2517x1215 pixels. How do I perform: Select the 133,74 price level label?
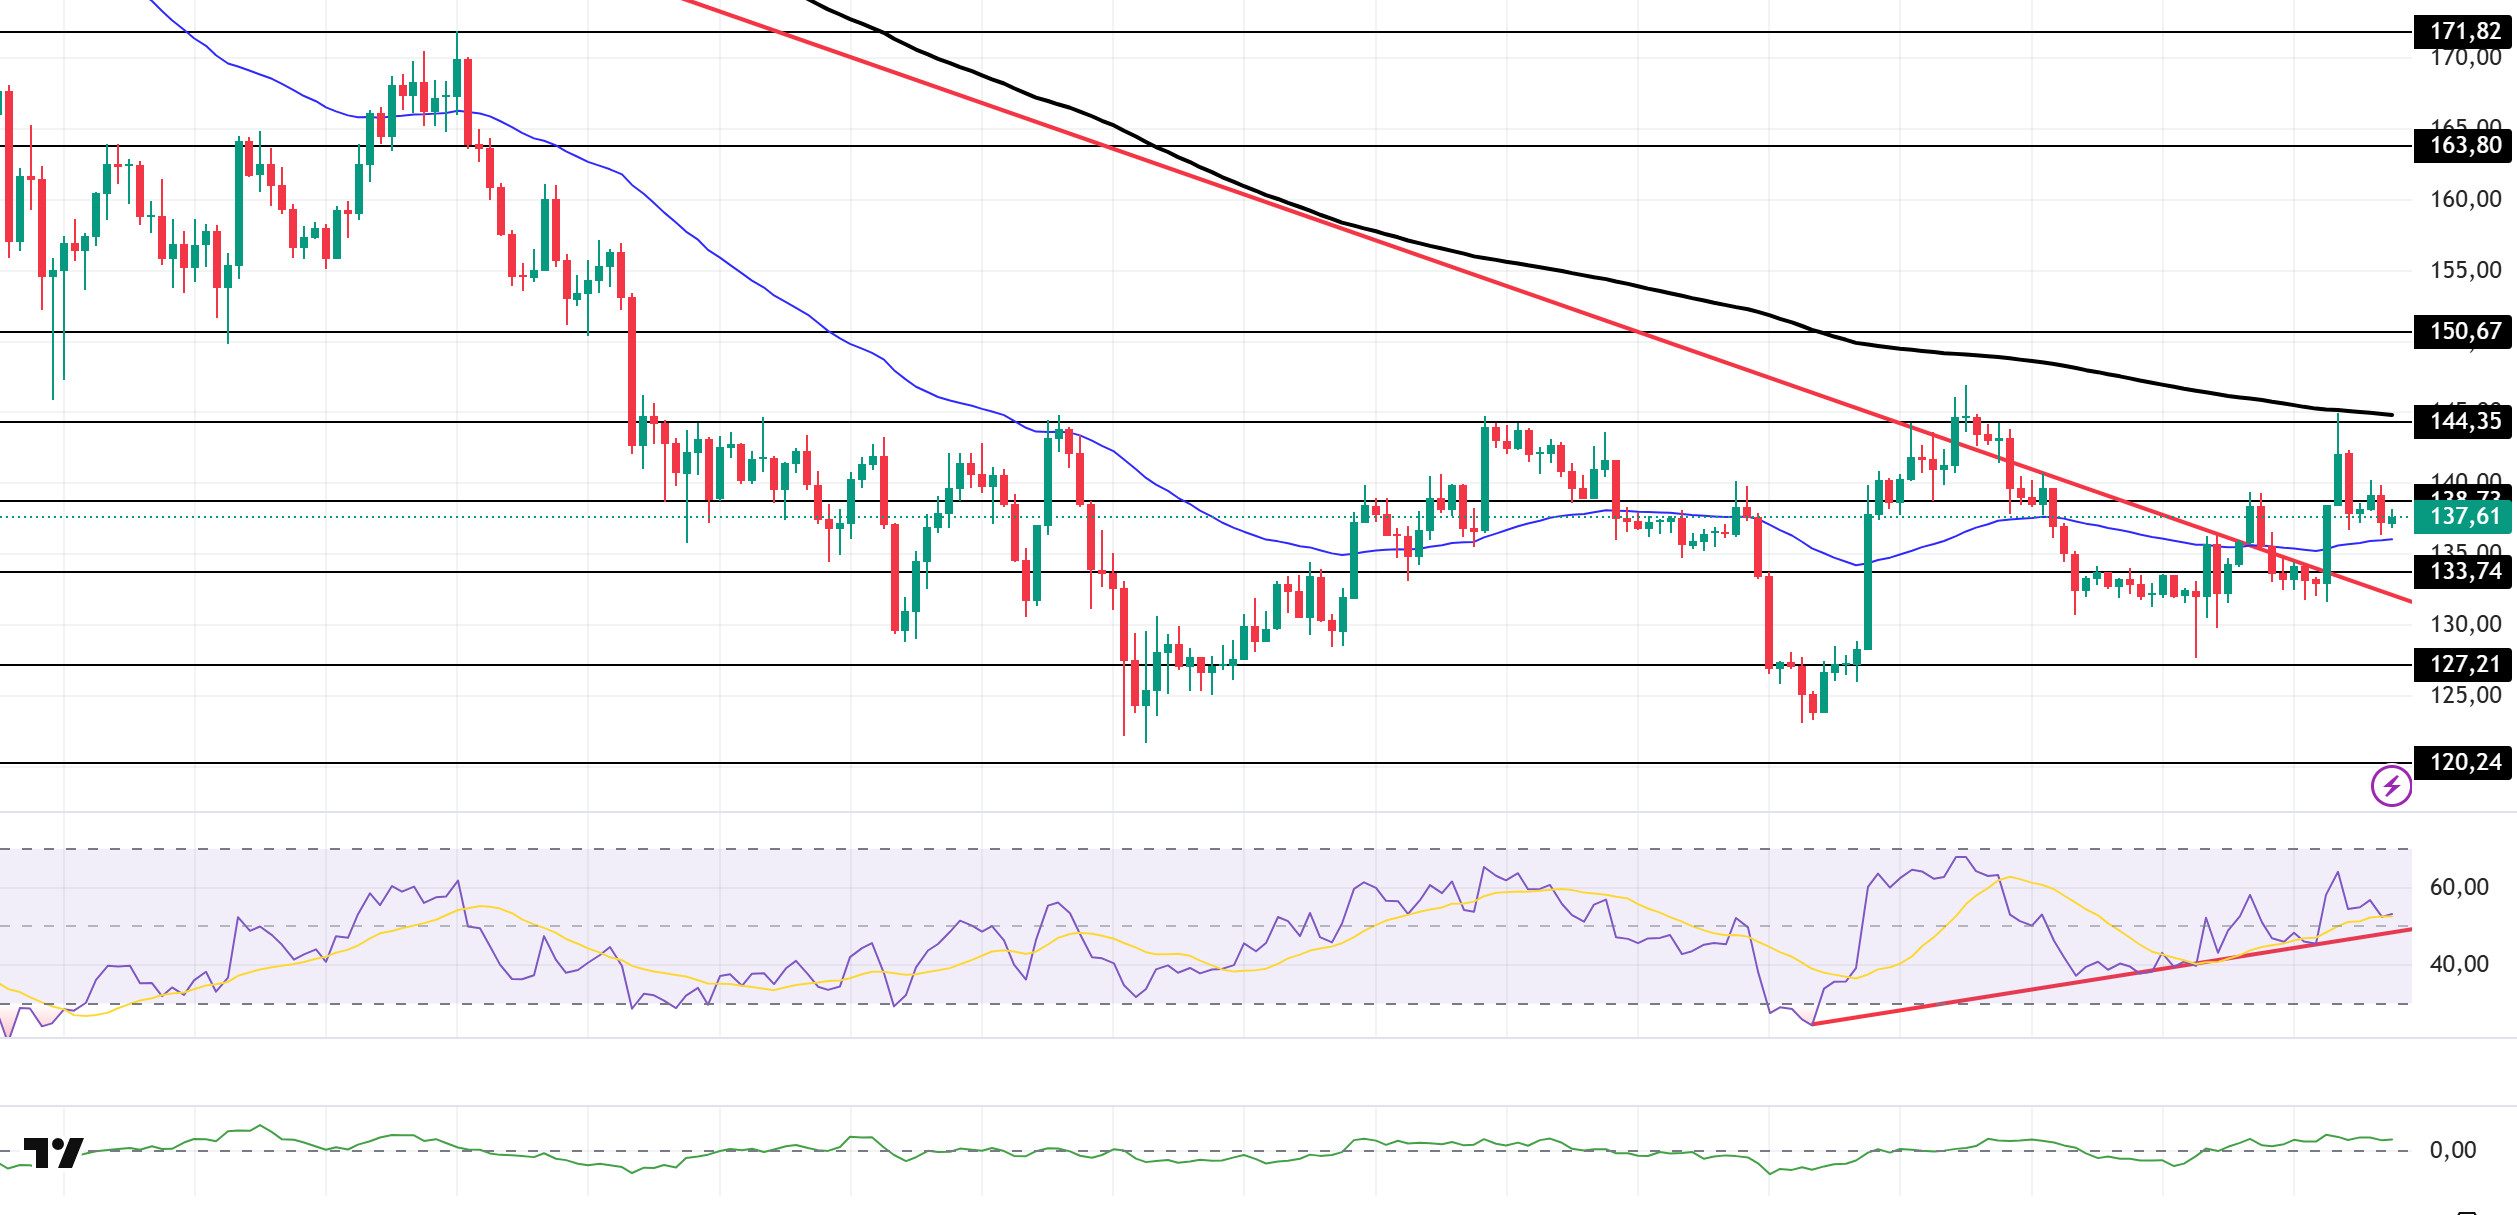2464,571
